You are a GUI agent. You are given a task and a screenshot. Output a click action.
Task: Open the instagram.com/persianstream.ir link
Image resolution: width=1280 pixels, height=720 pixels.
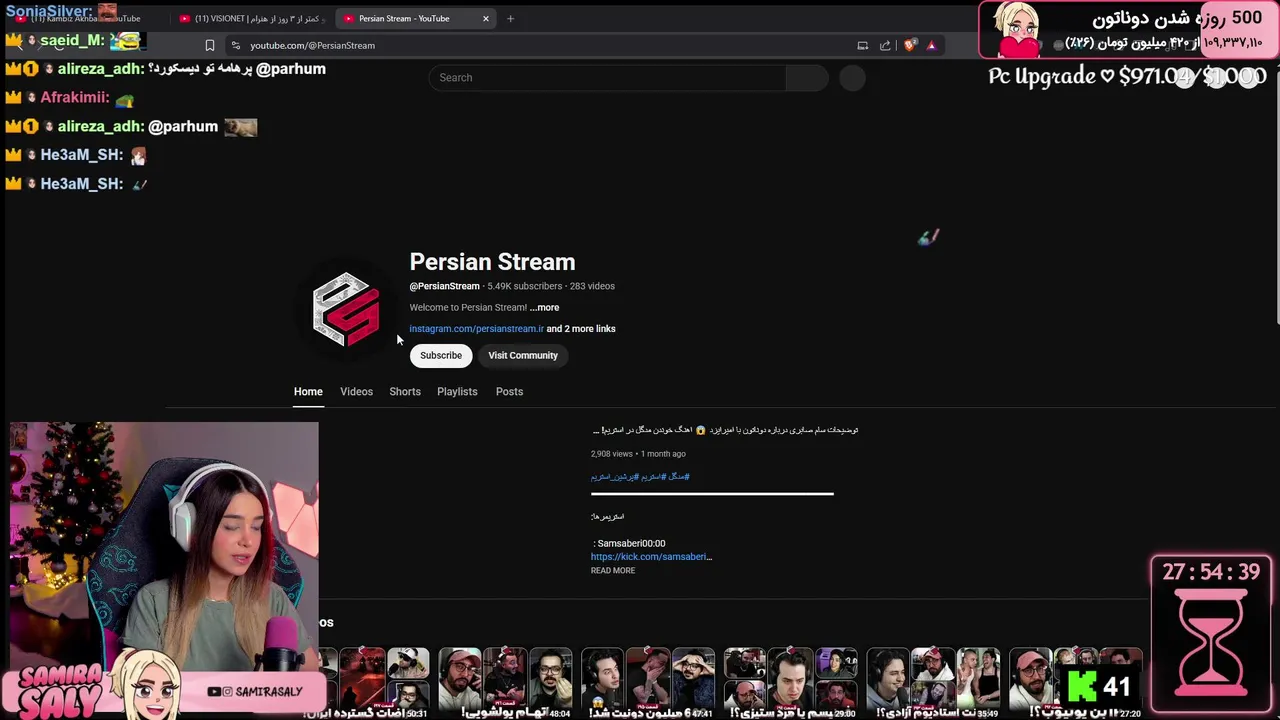point(476,329)
